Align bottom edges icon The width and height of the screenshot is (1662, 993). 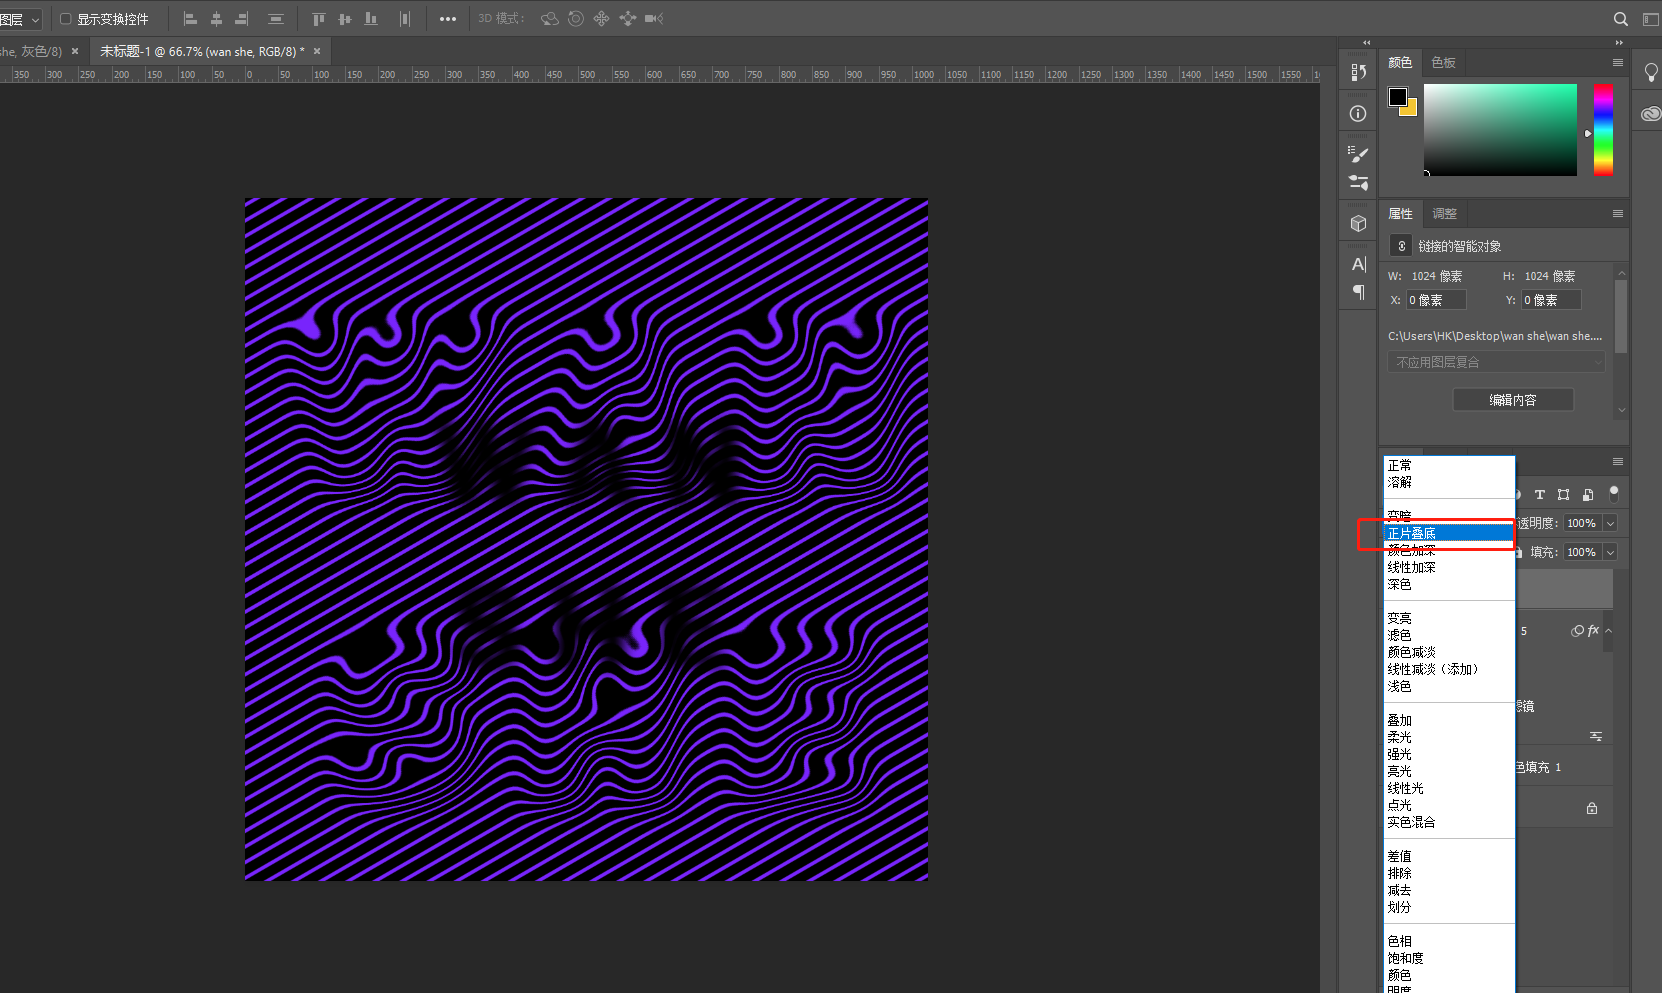click(x=371, y=19)
